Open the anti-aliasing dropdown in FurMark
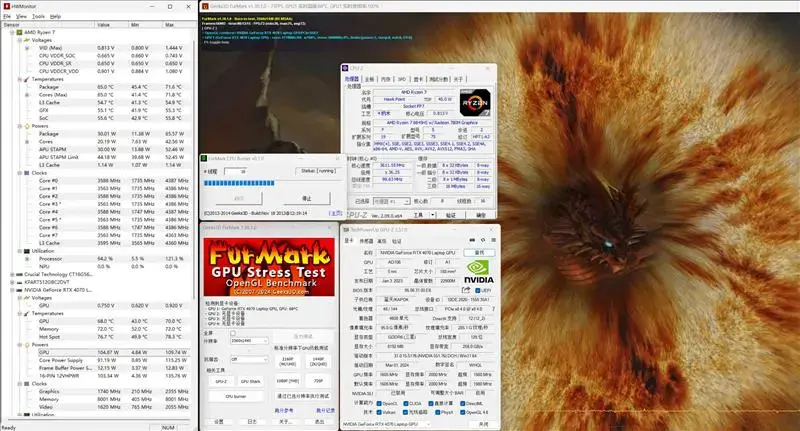 249,359
